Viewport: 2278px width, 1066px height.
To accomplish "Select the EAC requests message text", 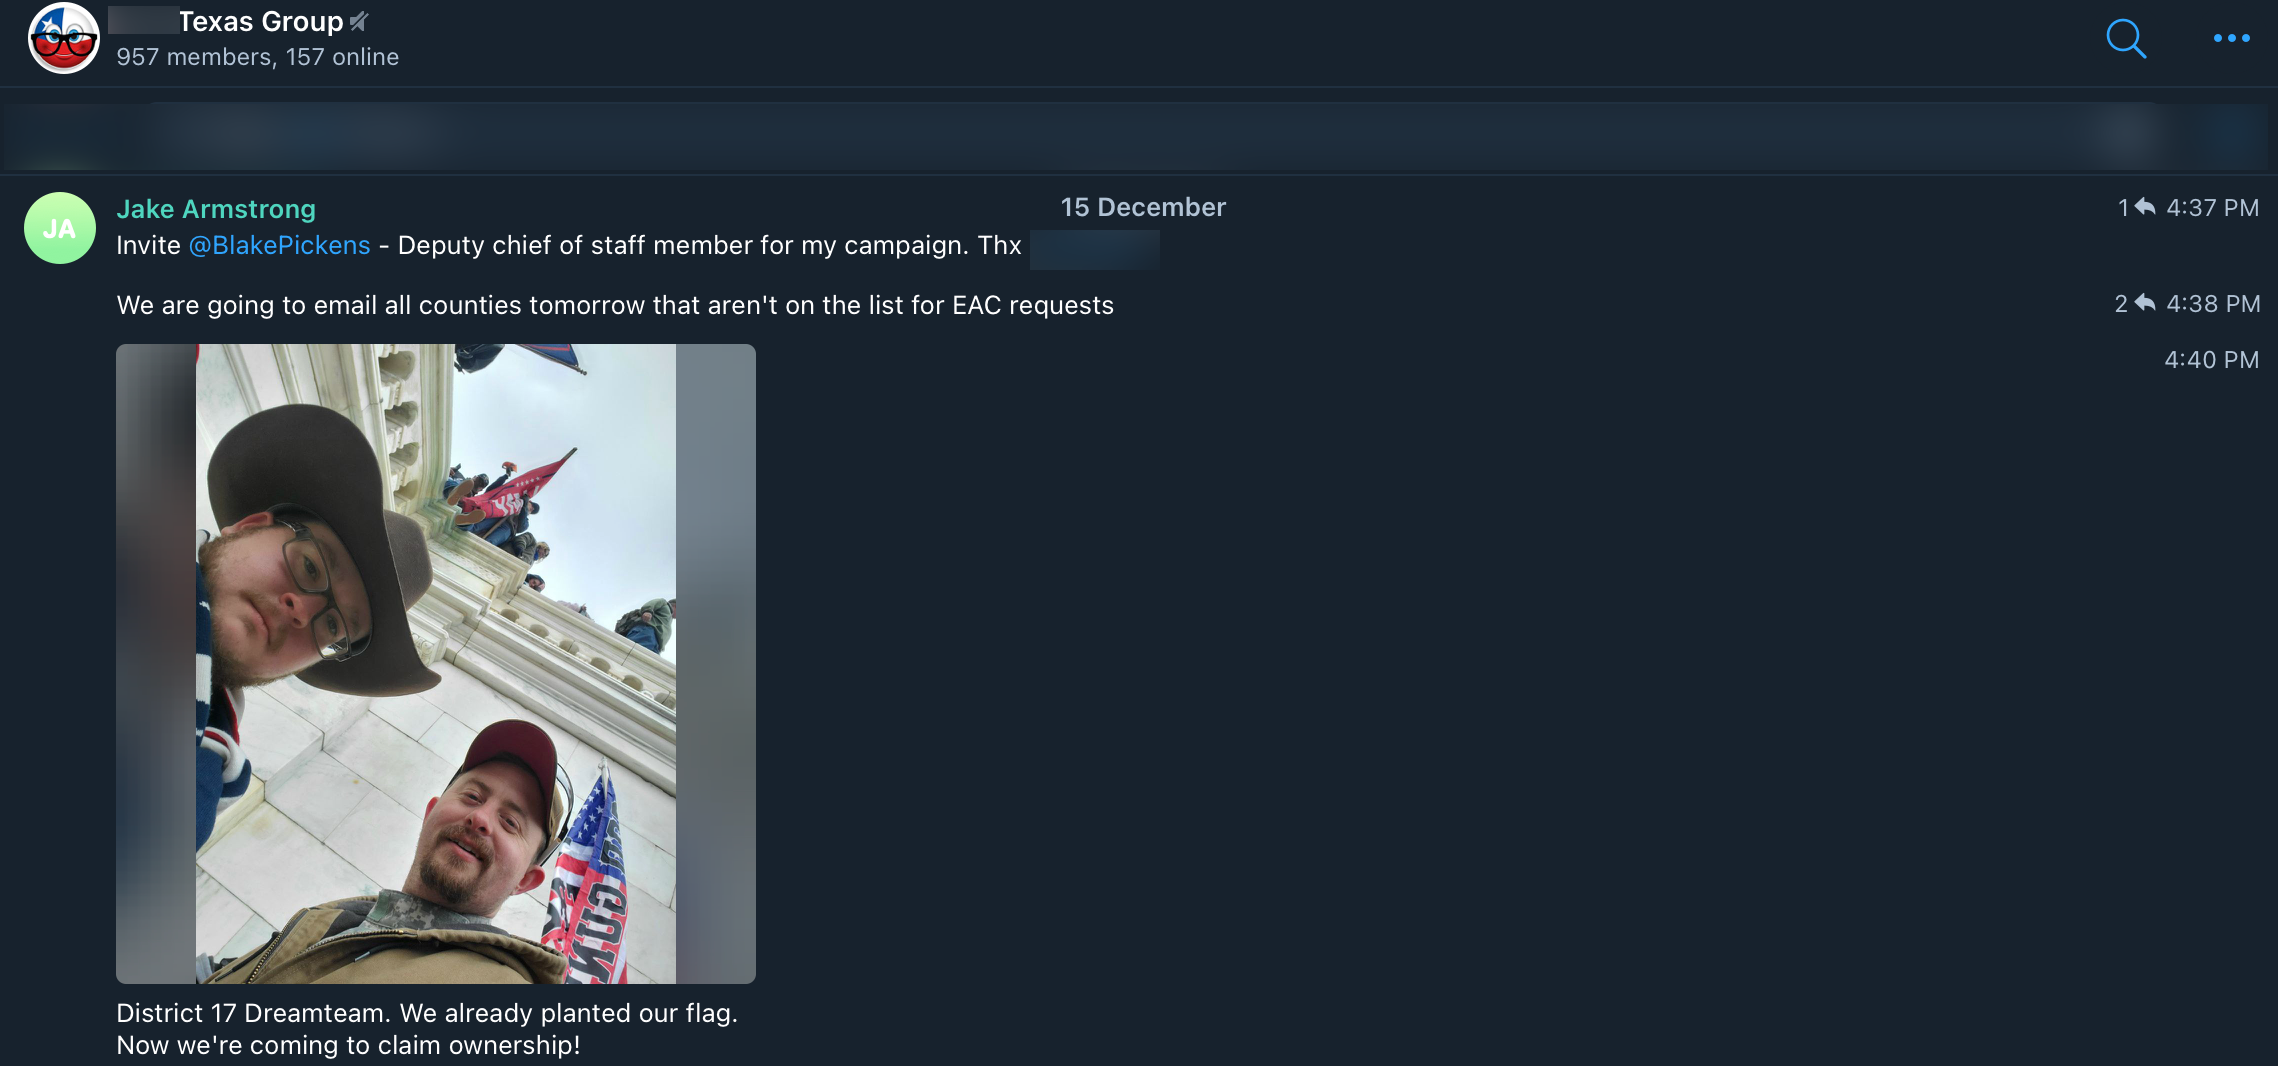I will click(615, 305).
